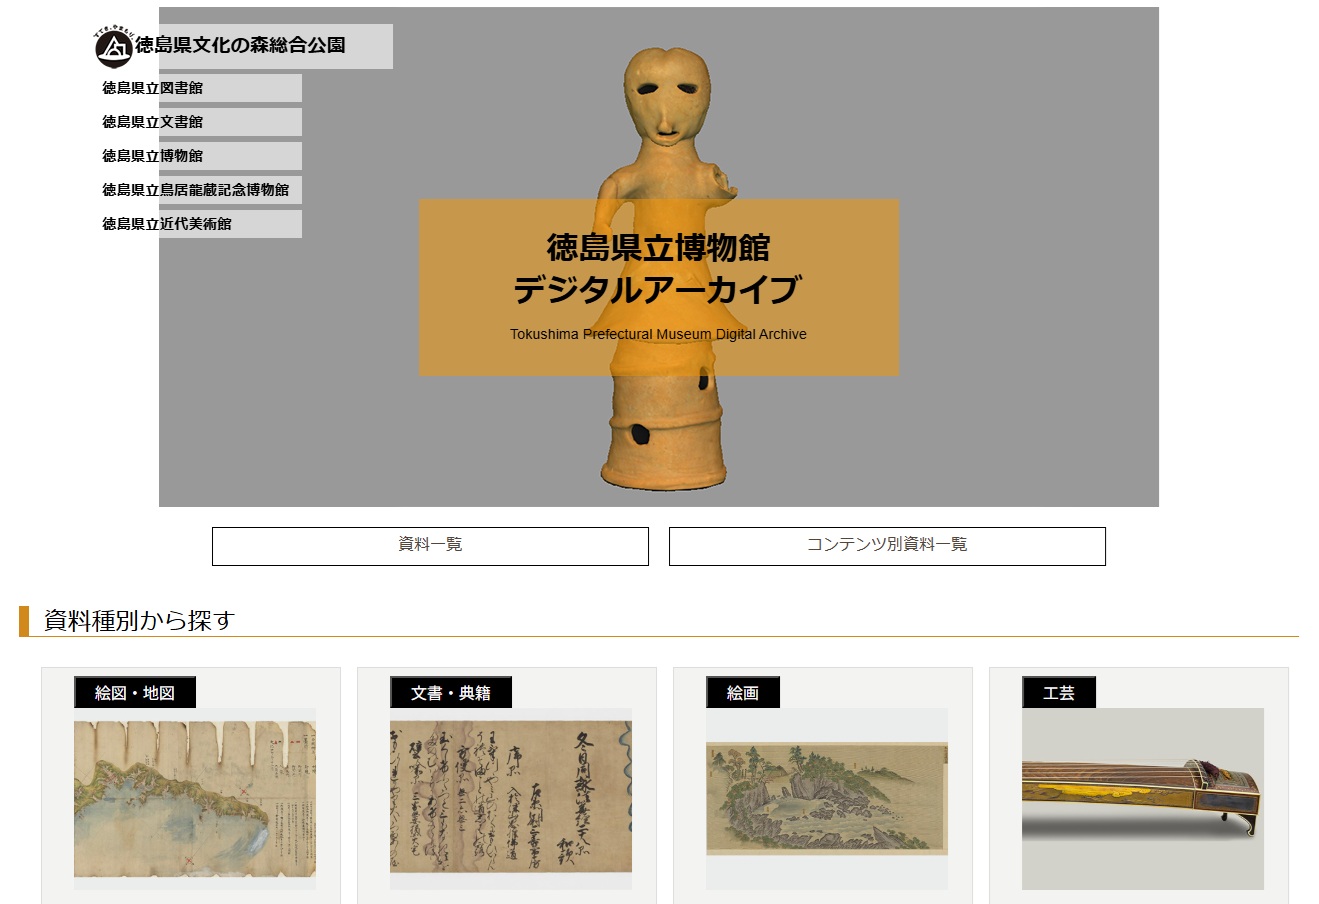The height and width of the screenshot is (904, 1319).
Task: Open the old coastal map thumbnail
Action: point(195,799)
